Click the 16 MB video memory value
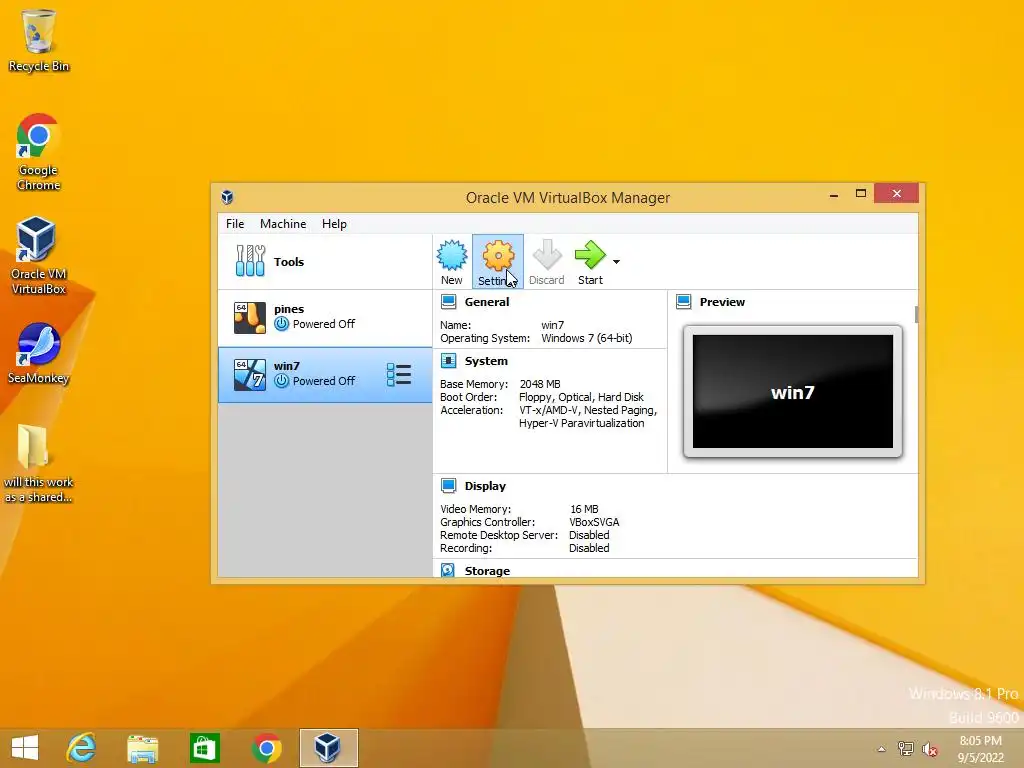The width and height of the screenshot is (1024, 768). coord(584,509)
